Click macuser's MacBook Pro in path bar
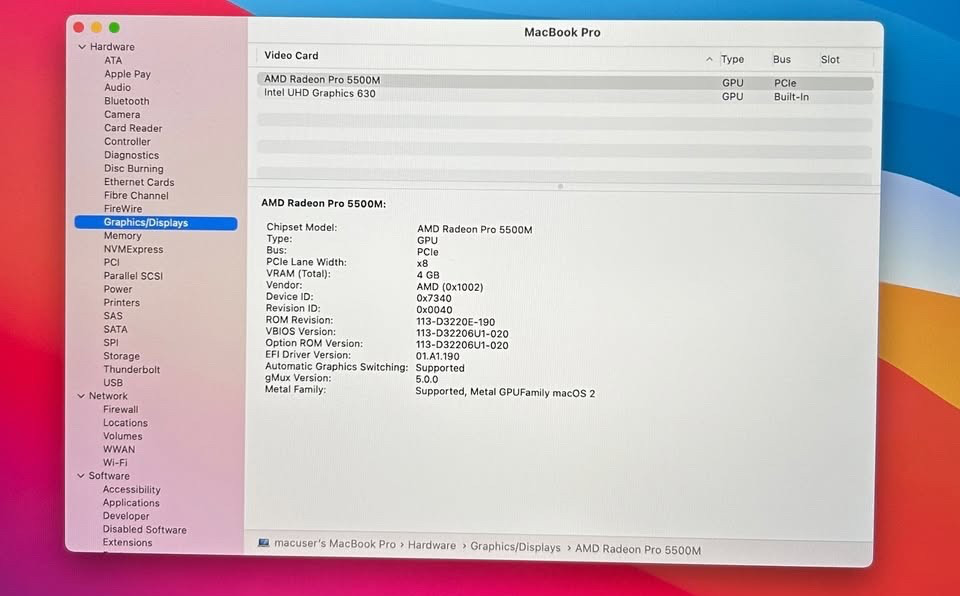 click(335, 544)
